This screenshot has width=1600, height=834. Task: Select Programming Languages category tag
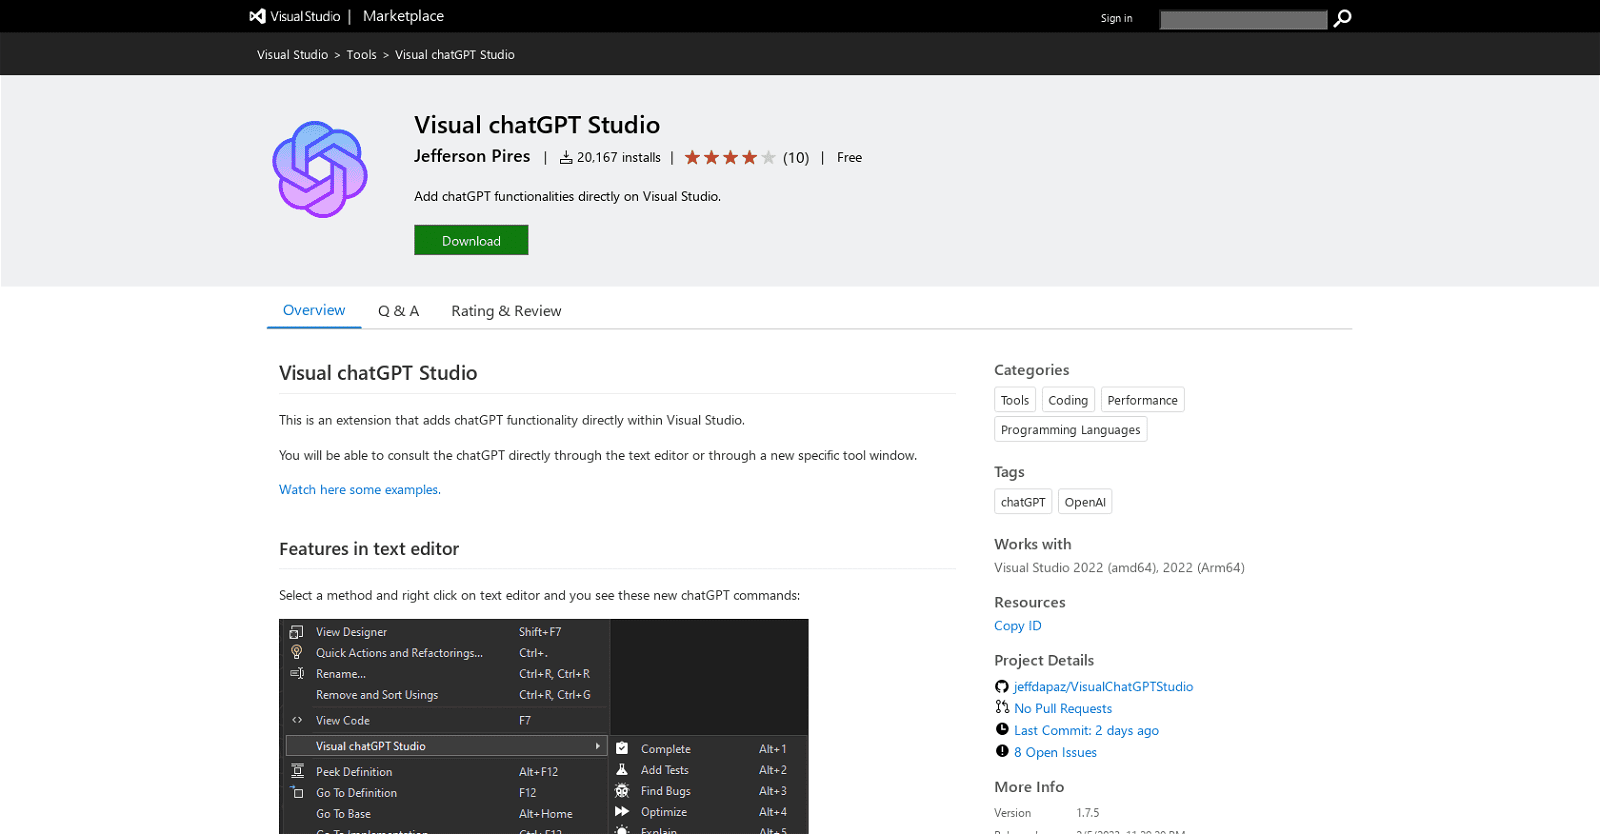pos(1070,430)
